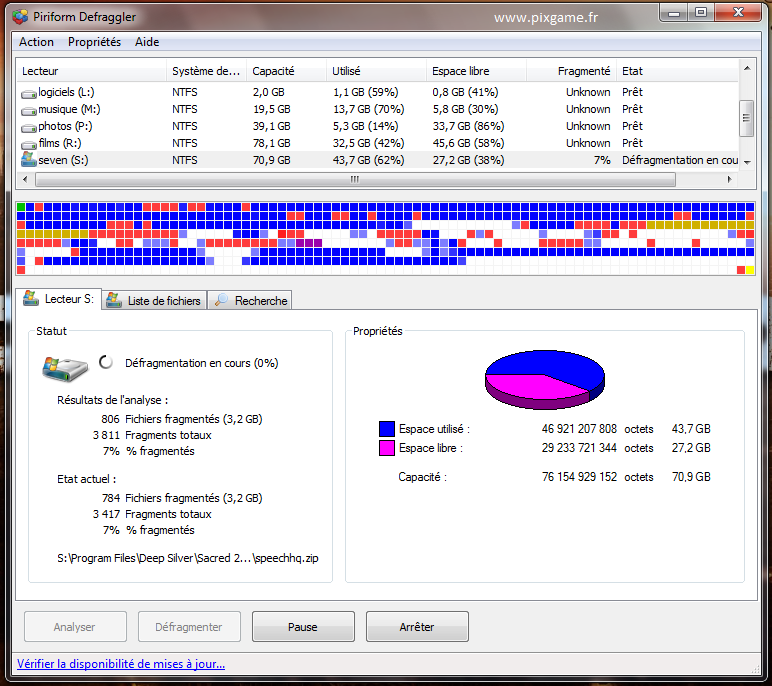Open Vérifier la disponibilité de mises à jour link
Viewport: 772px width, 686px height.
click(x=121, y=664)
